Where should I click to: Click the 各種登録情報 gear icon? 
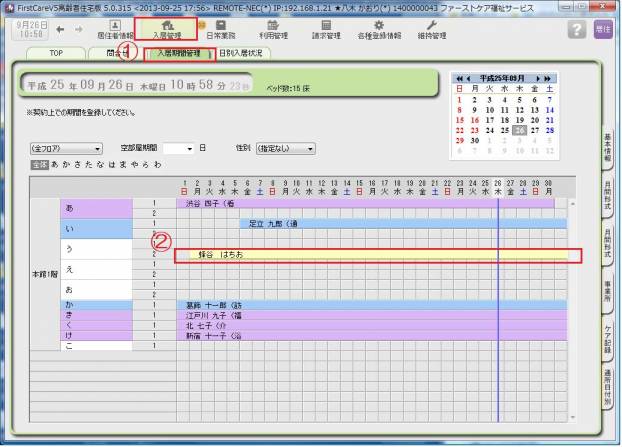click(x=379, y=29)
